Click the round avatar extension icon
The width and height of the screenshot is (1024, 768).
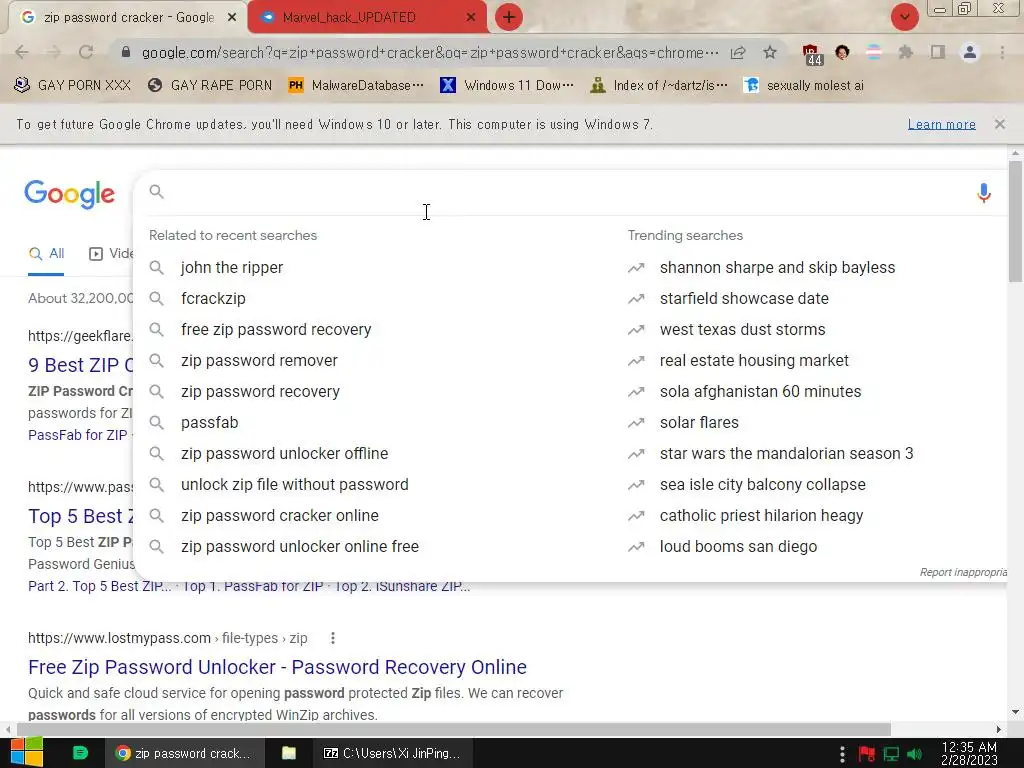(842, 52)
